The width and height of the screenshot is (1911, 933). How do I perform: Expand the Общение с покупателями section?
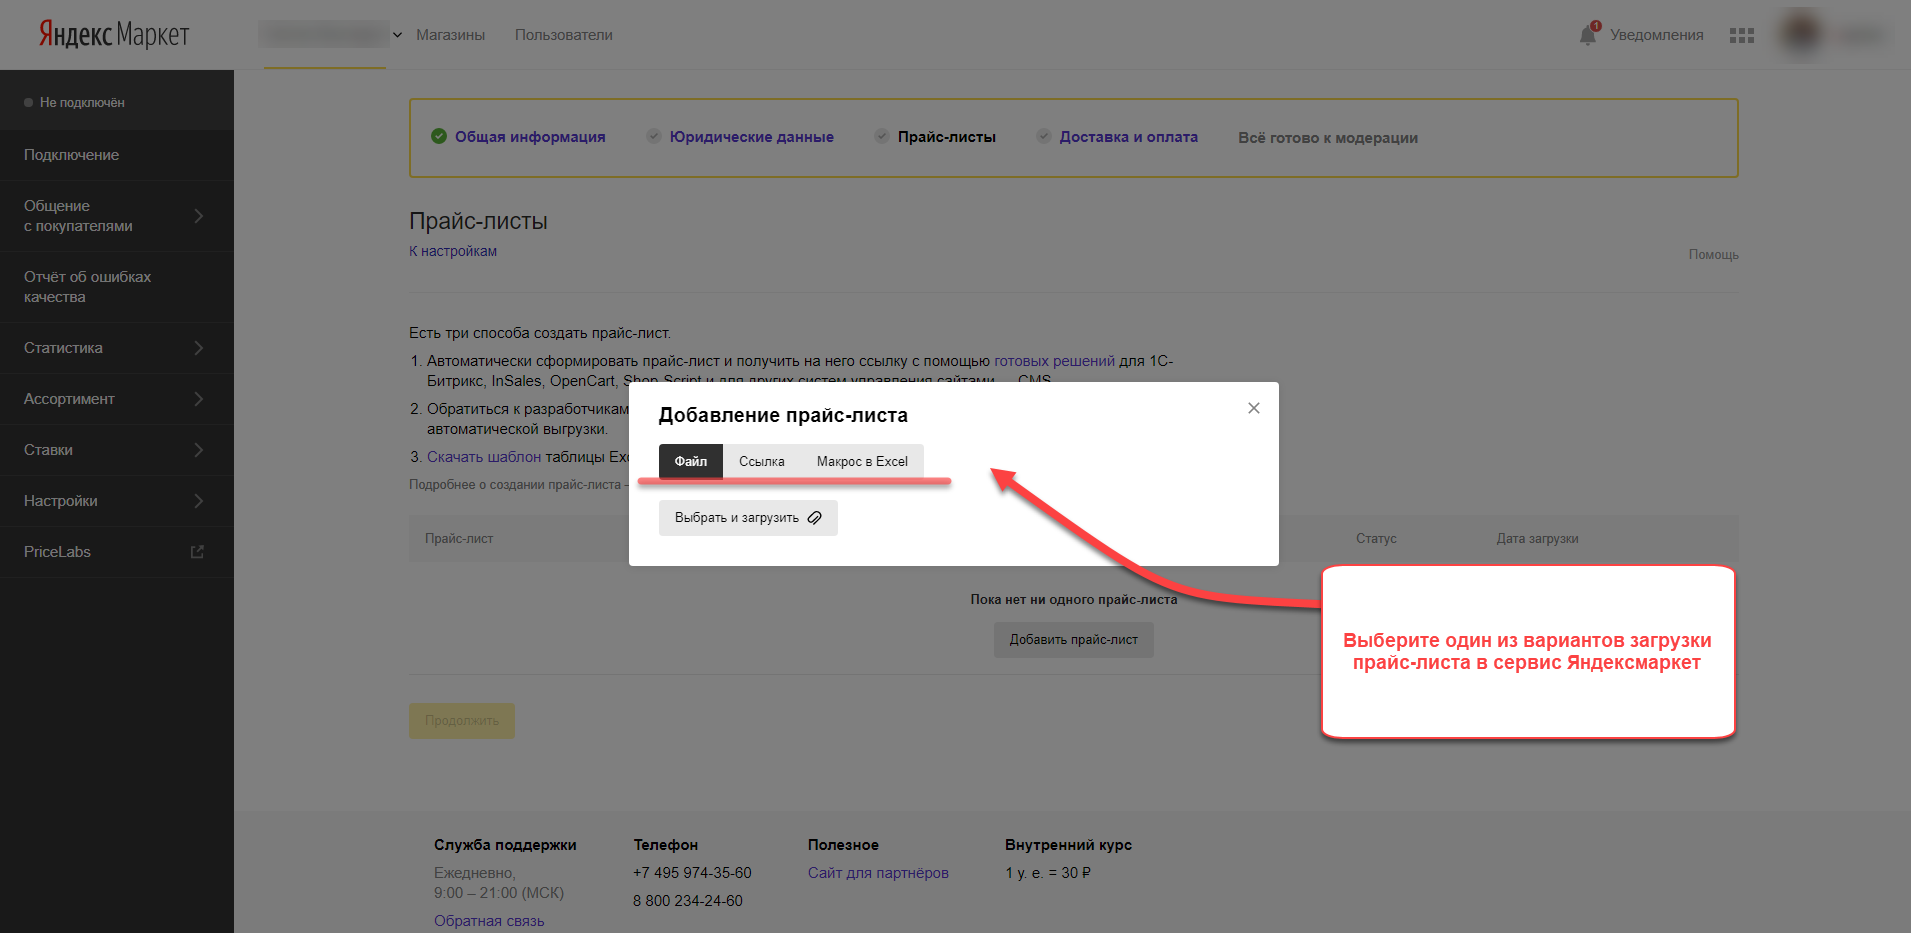click(117, 216)
